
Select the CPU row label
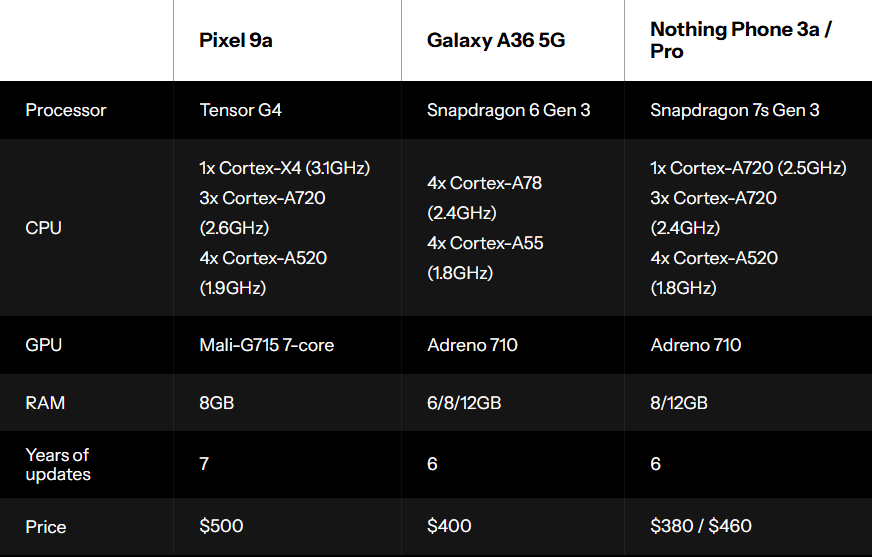tap(43, 228)
